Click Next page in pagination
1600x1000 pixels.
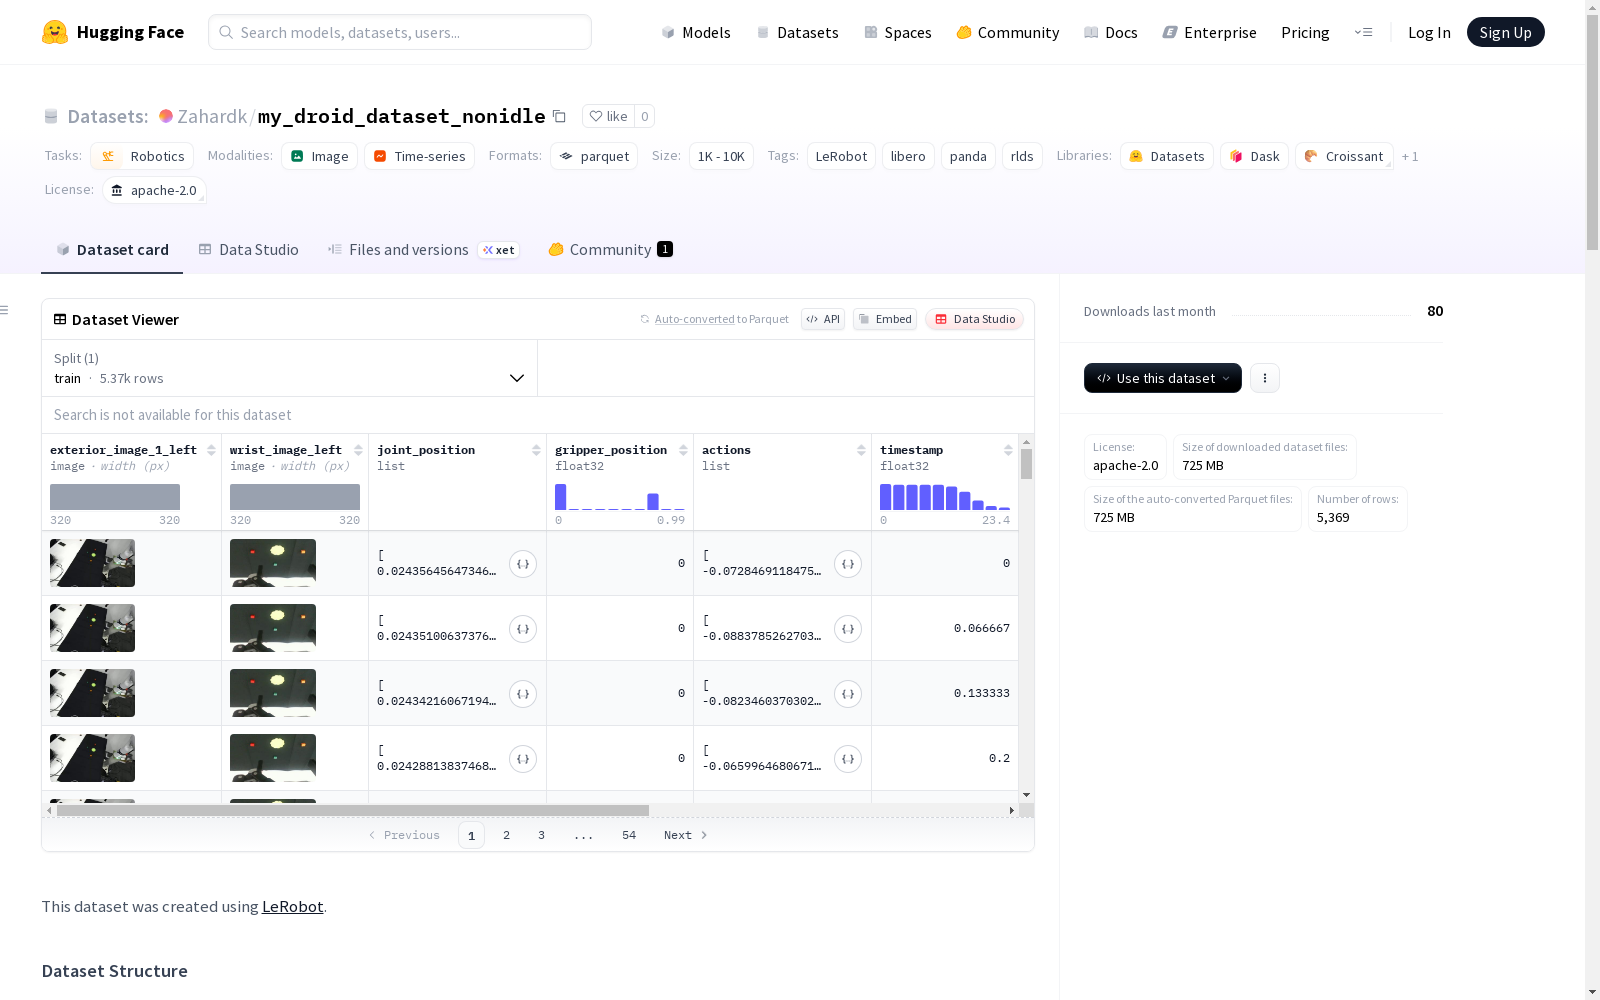pos(686,835)
